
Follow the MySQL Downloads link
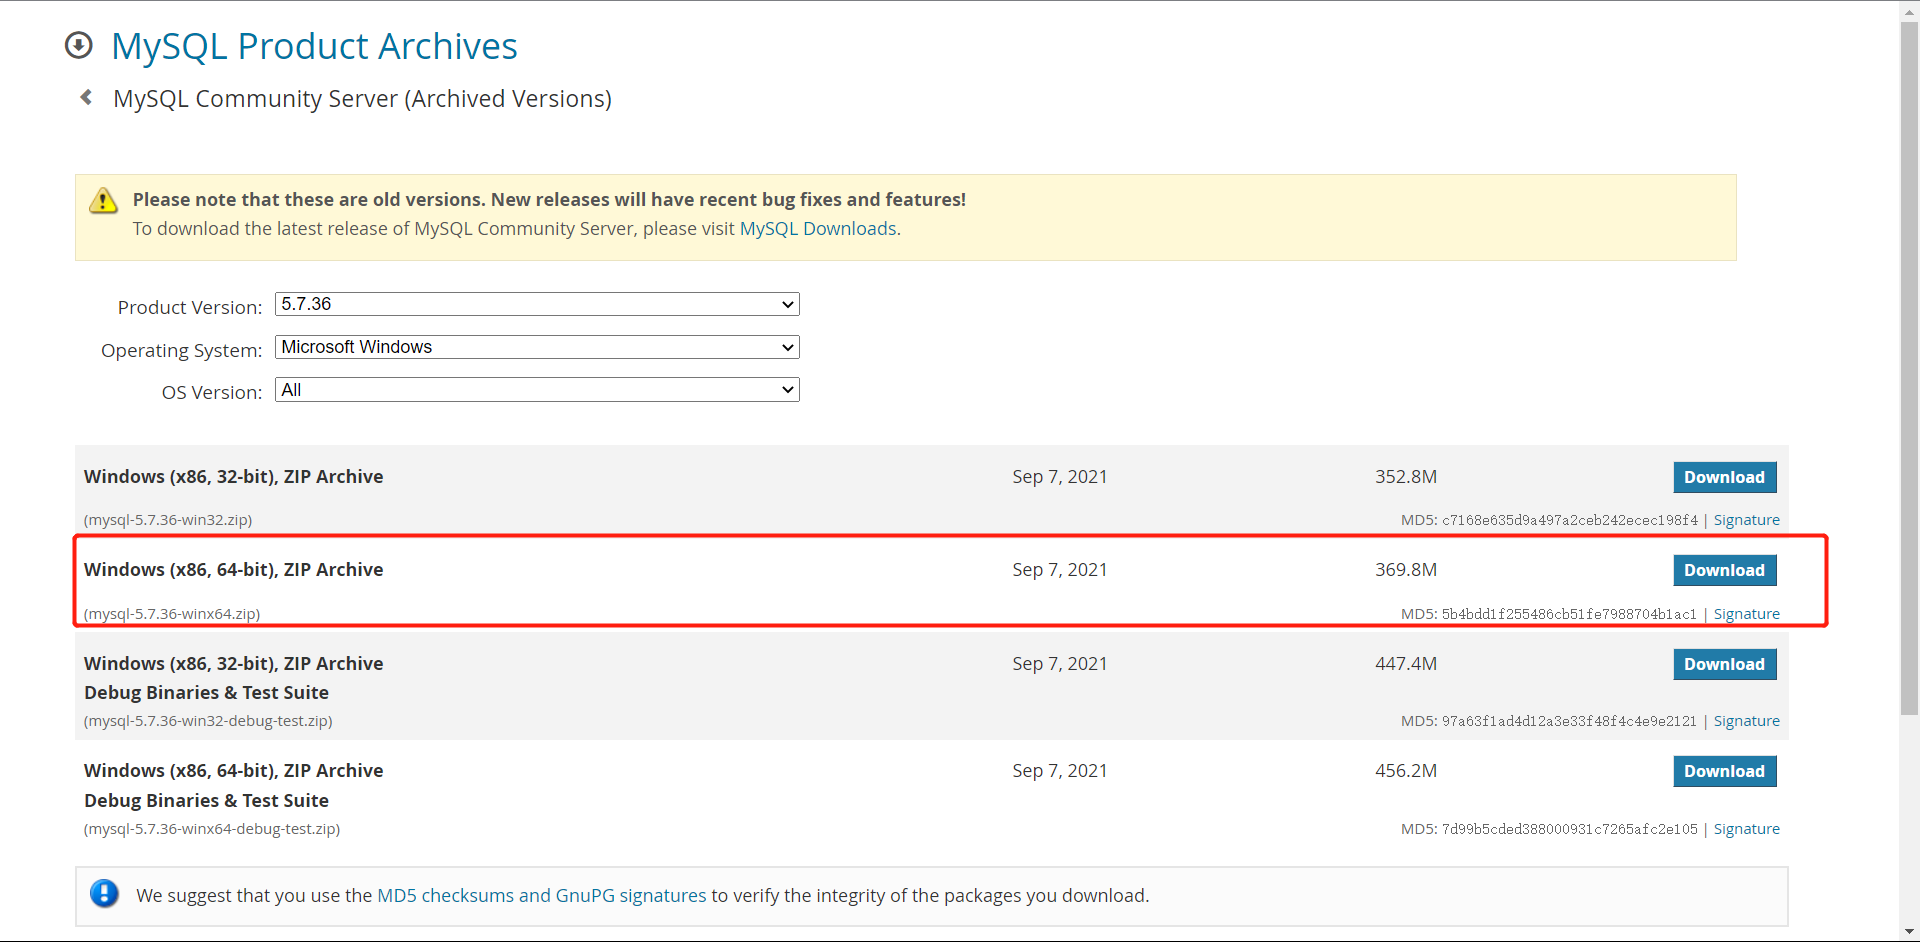coord(817,229)
